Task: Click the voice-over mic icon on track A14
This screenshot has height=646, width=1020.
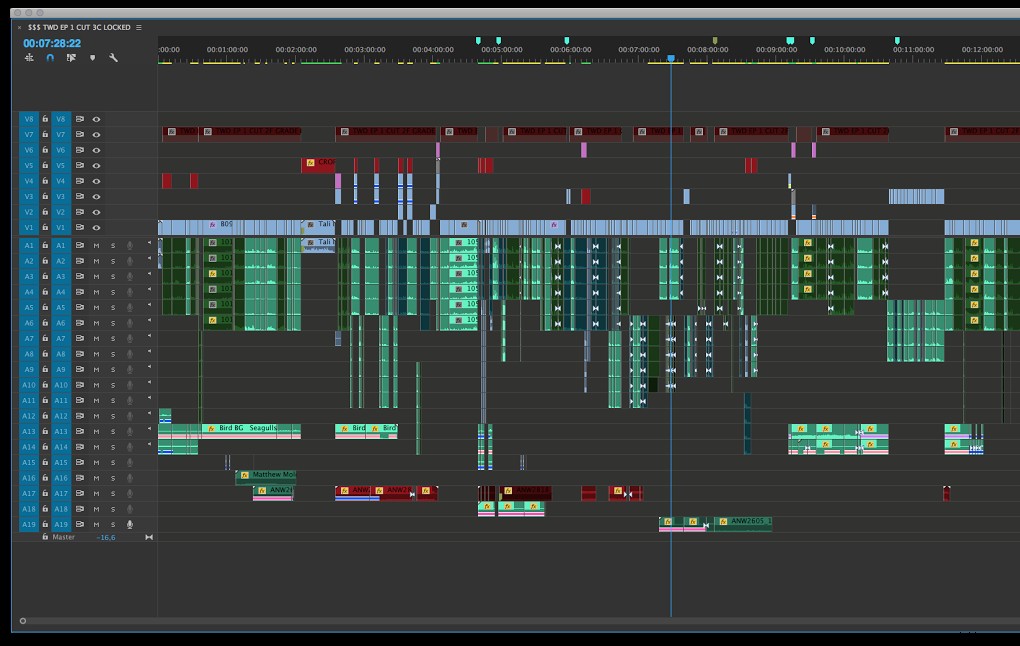Action: tap(130, 447)
